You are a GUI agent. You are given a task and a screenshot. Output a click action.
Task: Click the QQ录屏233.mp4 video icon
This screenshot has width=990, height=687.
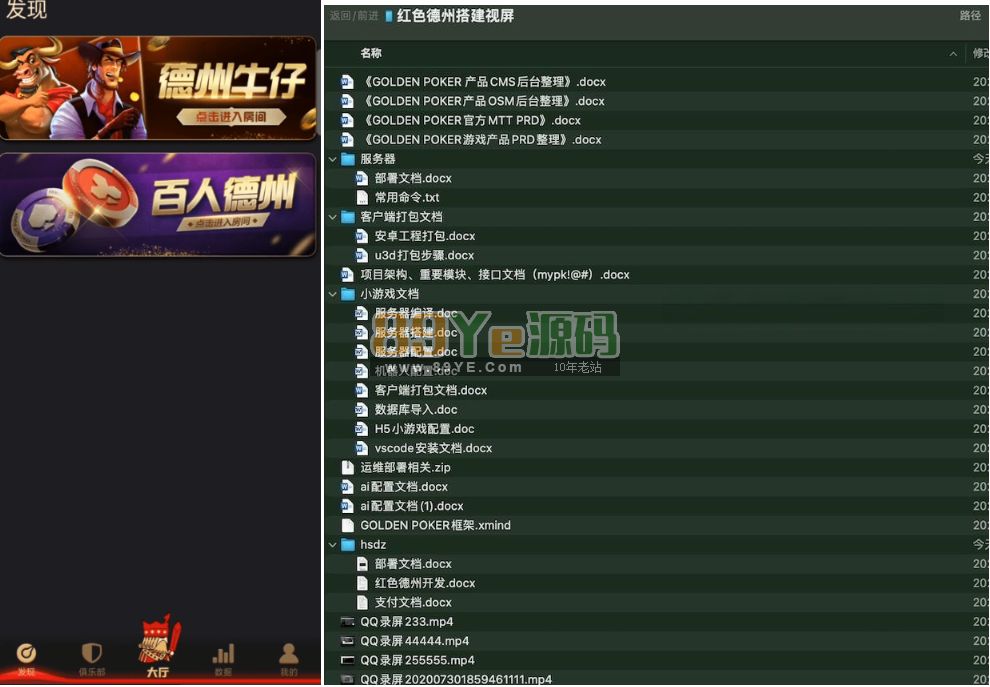click(348, 622)
